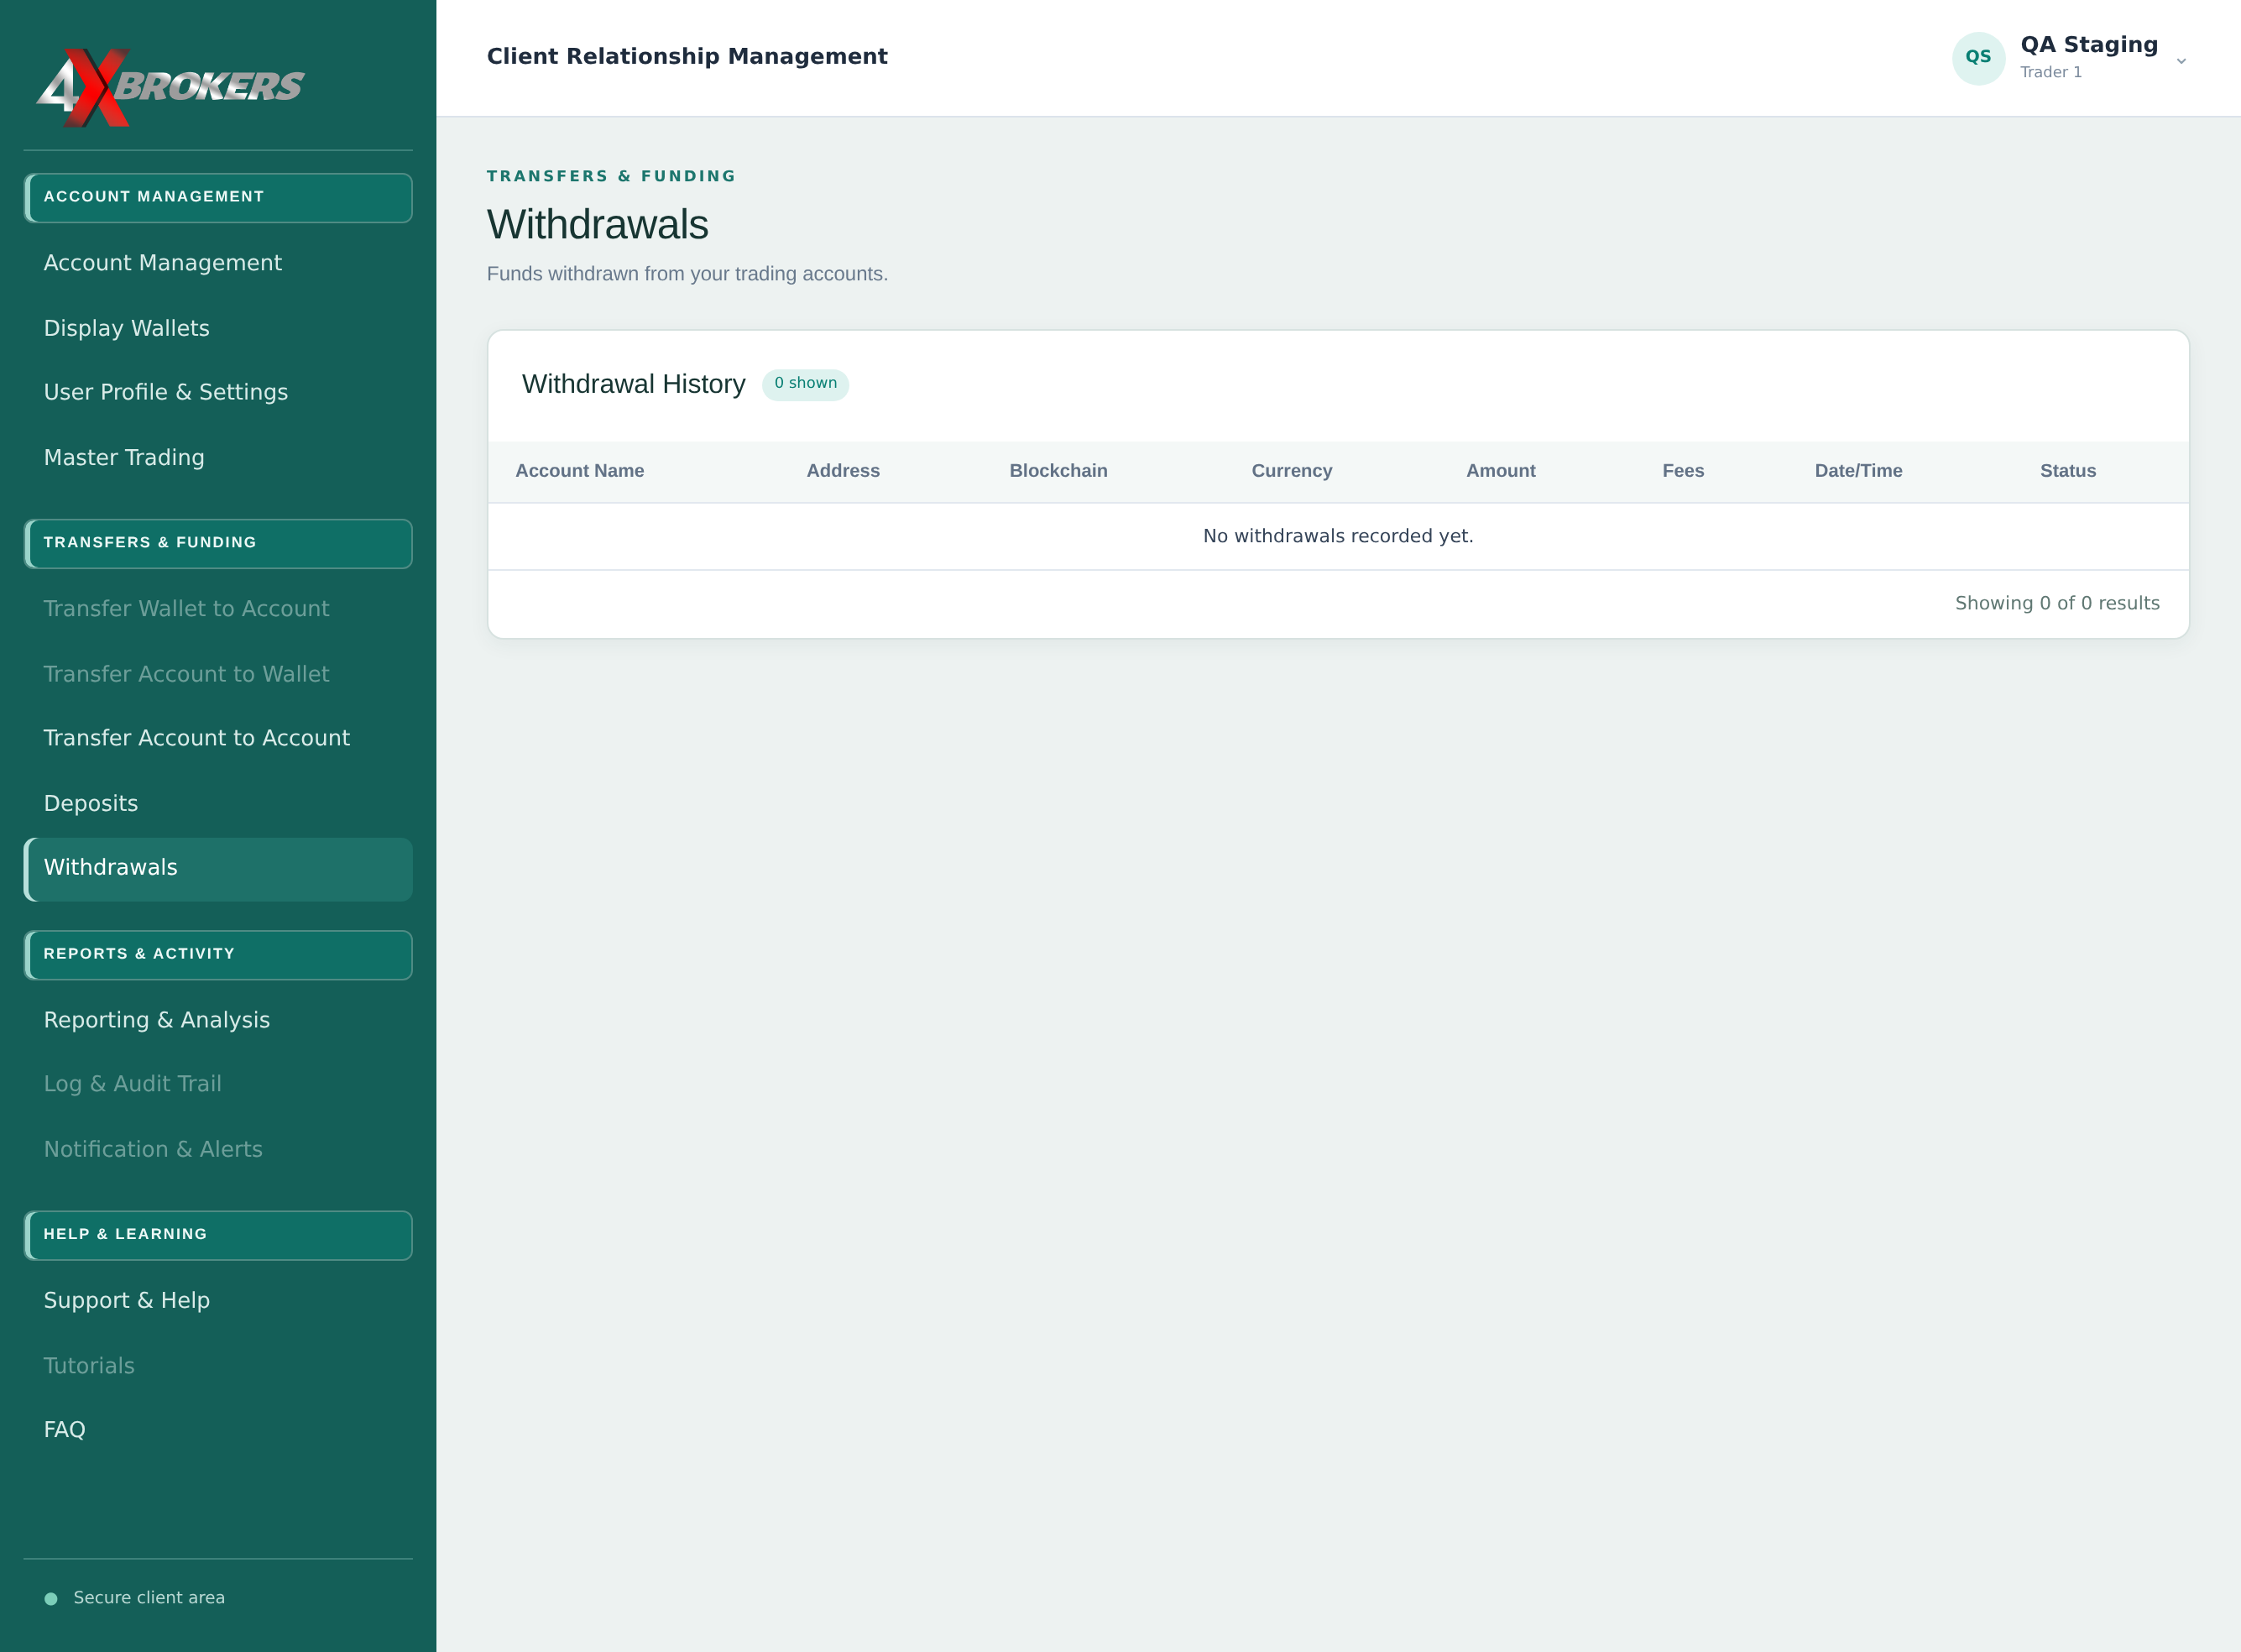
Task: Click the Amount column header
Action: tap(1500, 471)
